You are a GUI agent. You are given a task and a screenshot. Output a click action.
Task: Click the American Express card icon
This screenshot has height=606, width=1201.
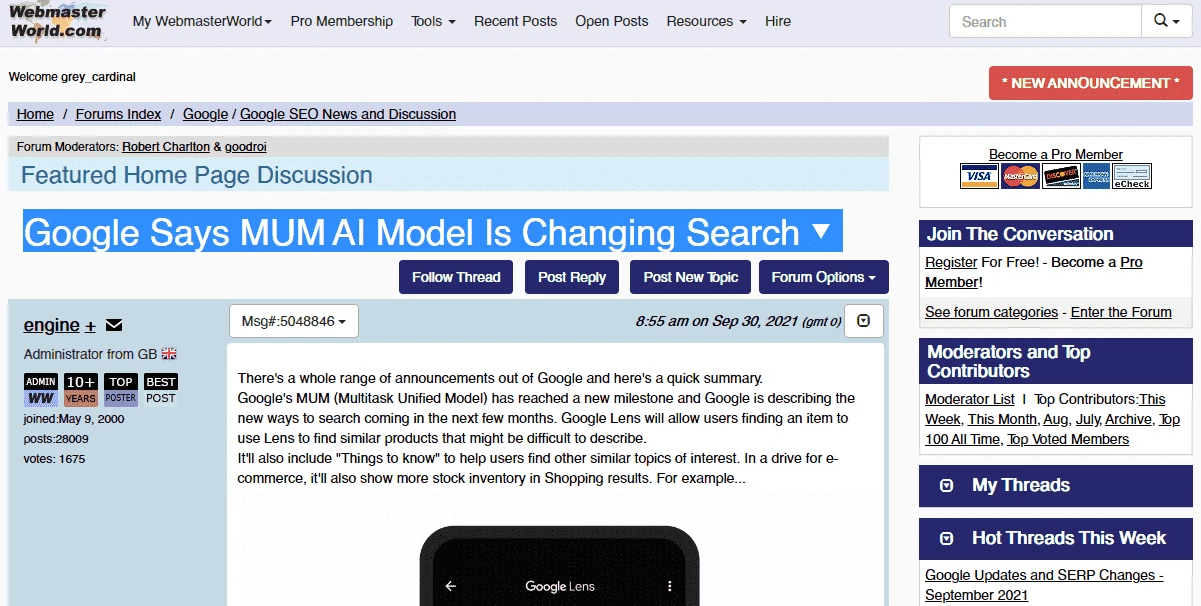(x=1096, y=176)
